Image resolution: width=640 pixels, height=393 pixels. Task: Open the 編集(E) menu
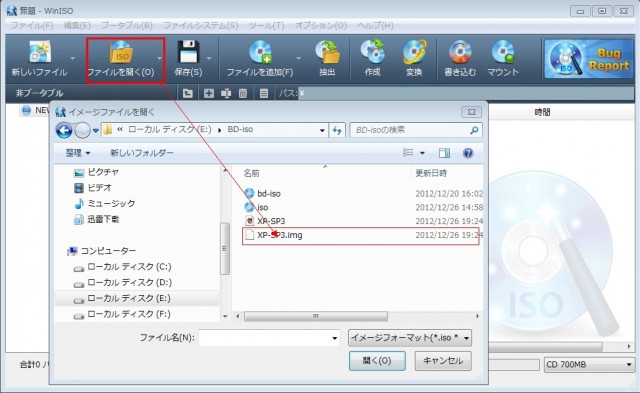(x=77, y=25)
